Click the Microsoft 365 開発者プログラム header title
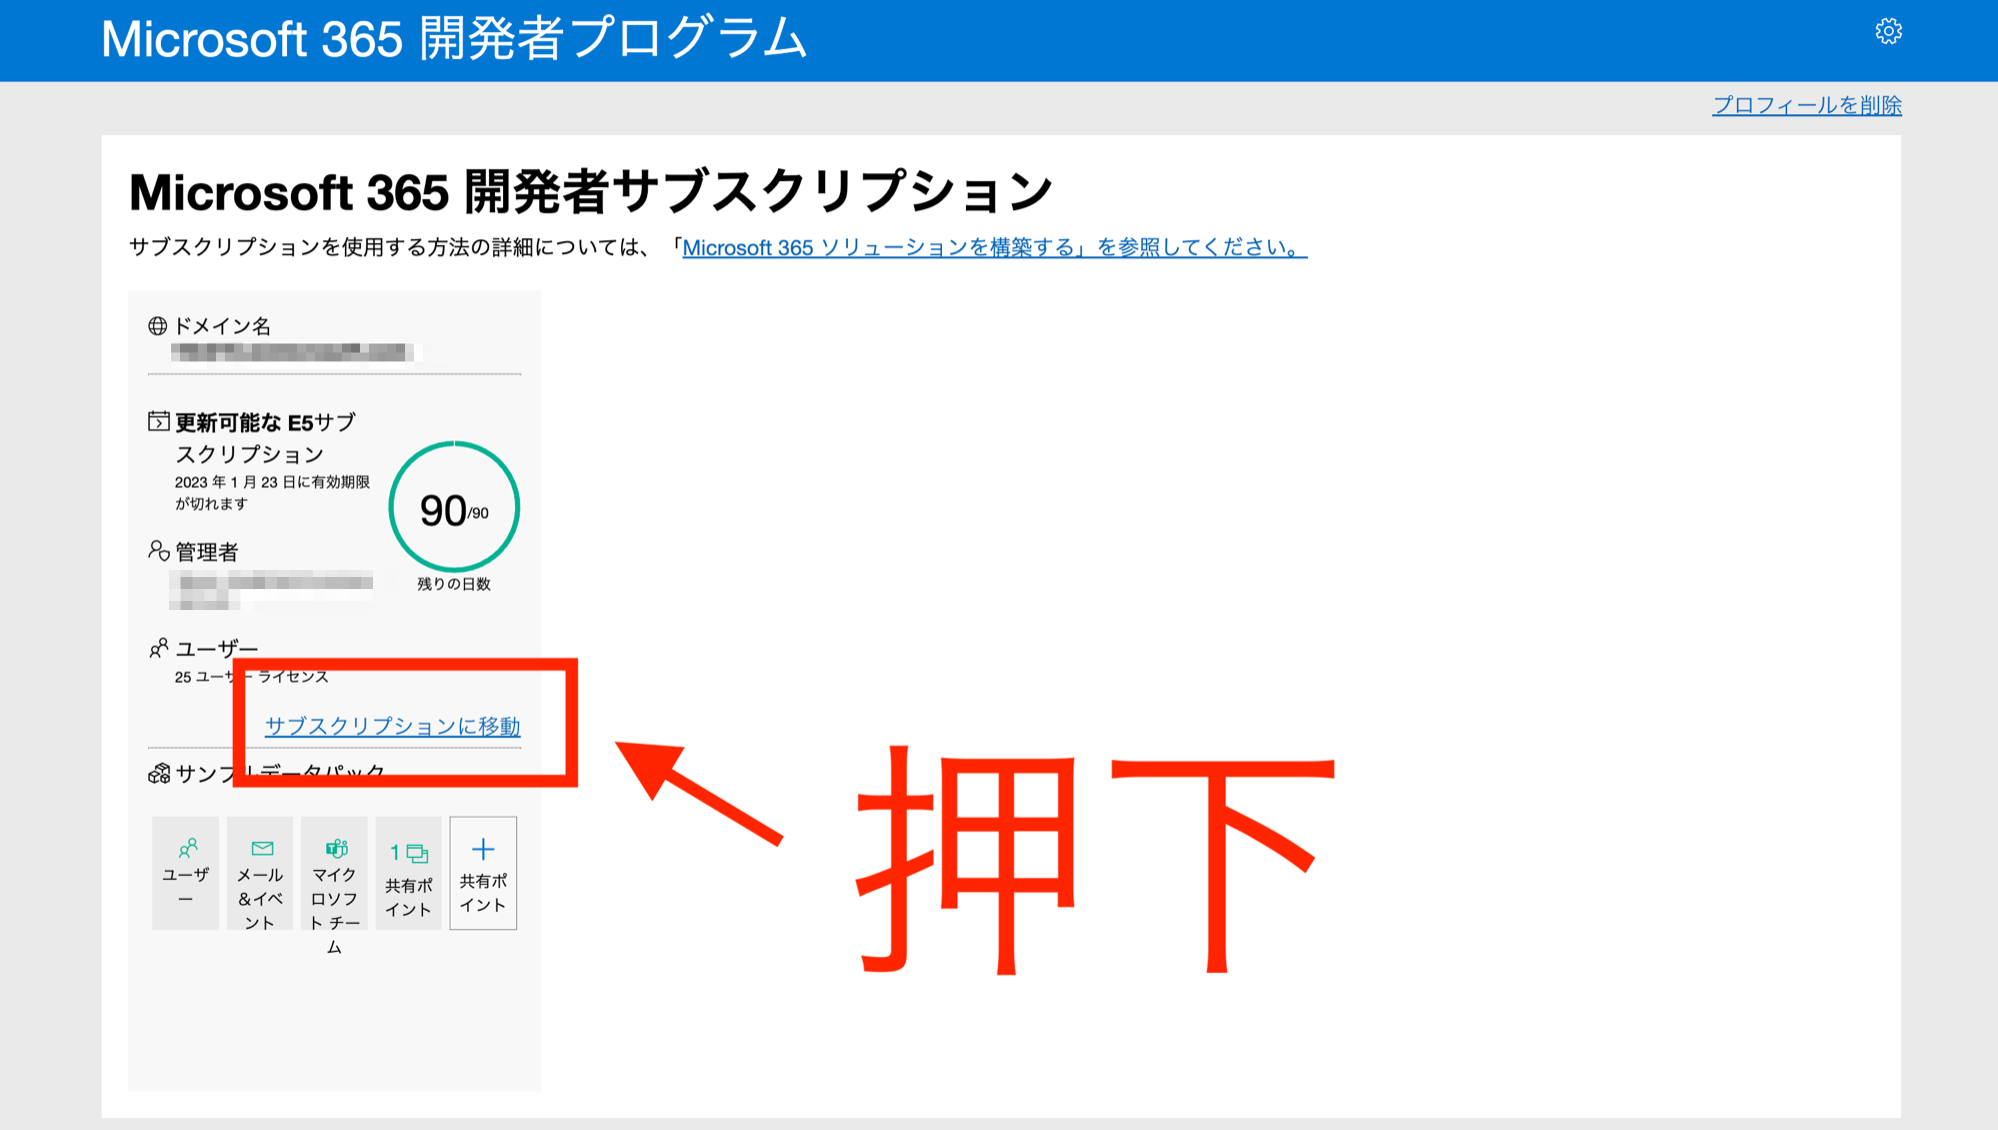 (454, 39)
